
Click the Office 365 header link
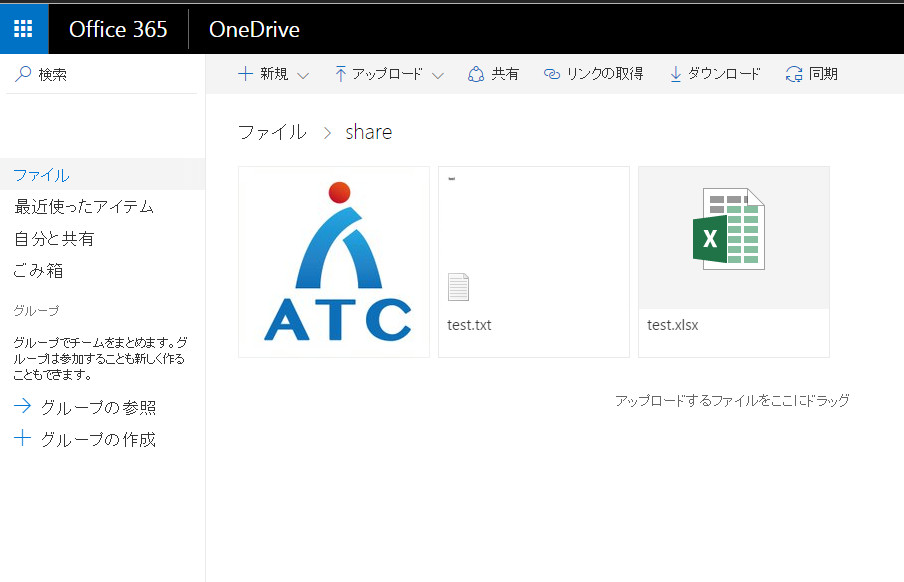point(118,29)
